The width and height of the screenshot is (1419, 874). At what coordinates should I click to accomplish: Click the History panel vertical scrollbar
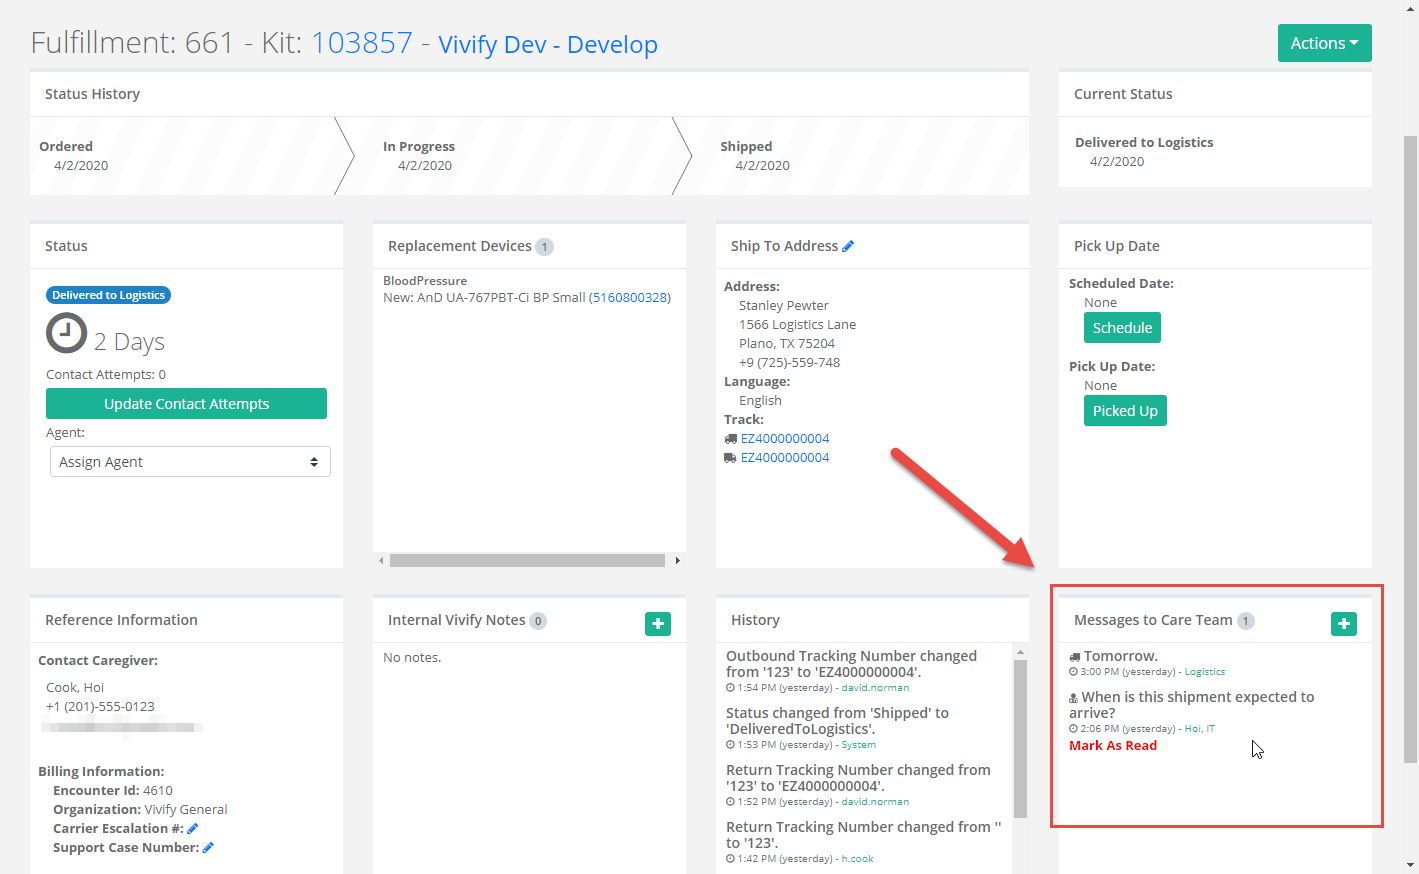[1020, 740]
